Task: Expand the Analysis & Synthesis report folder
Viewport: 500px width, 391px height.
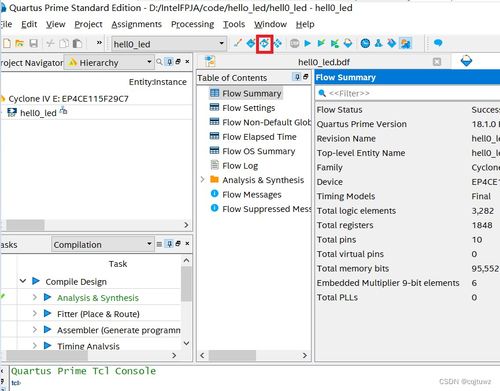Action: 202,180
